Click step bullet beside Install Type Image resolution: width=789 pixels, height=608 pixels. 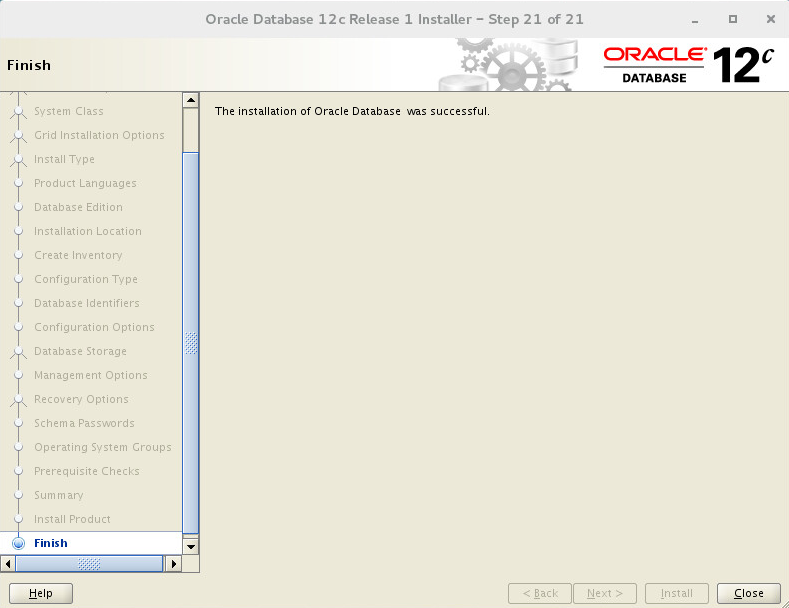coord(19,159)
